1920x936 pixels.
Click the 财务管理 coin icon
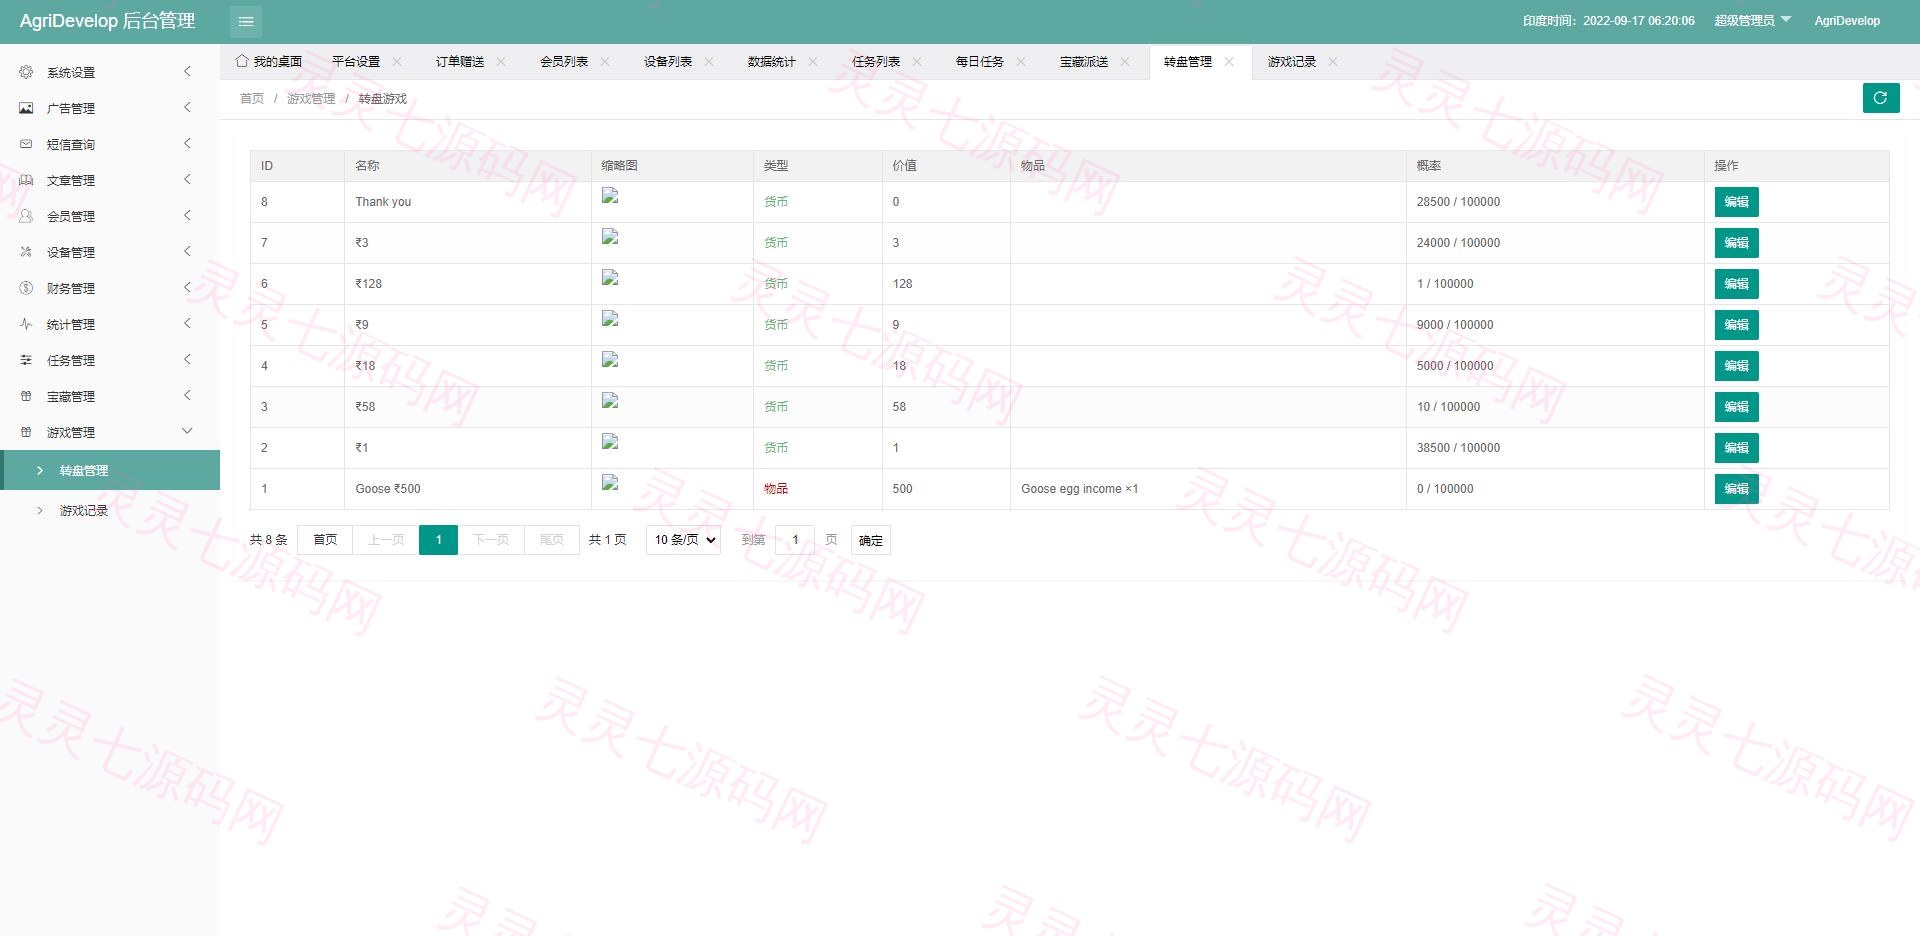pos(26,288)
